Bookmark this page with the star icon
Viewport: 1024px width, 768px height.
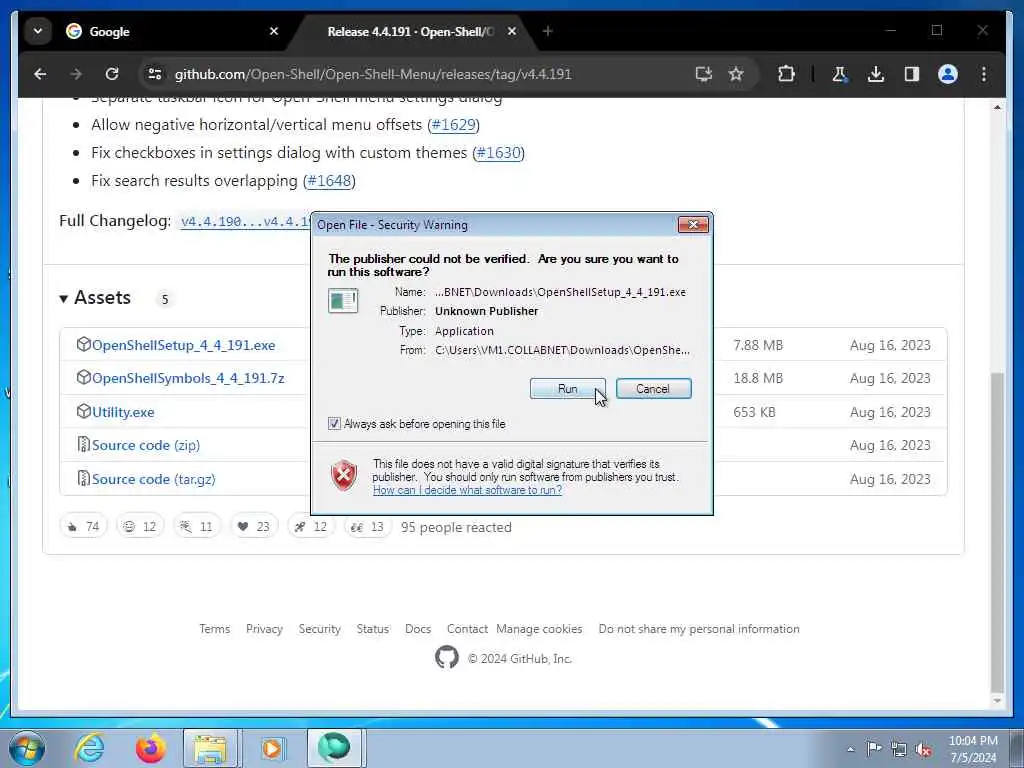coord(736,74)
